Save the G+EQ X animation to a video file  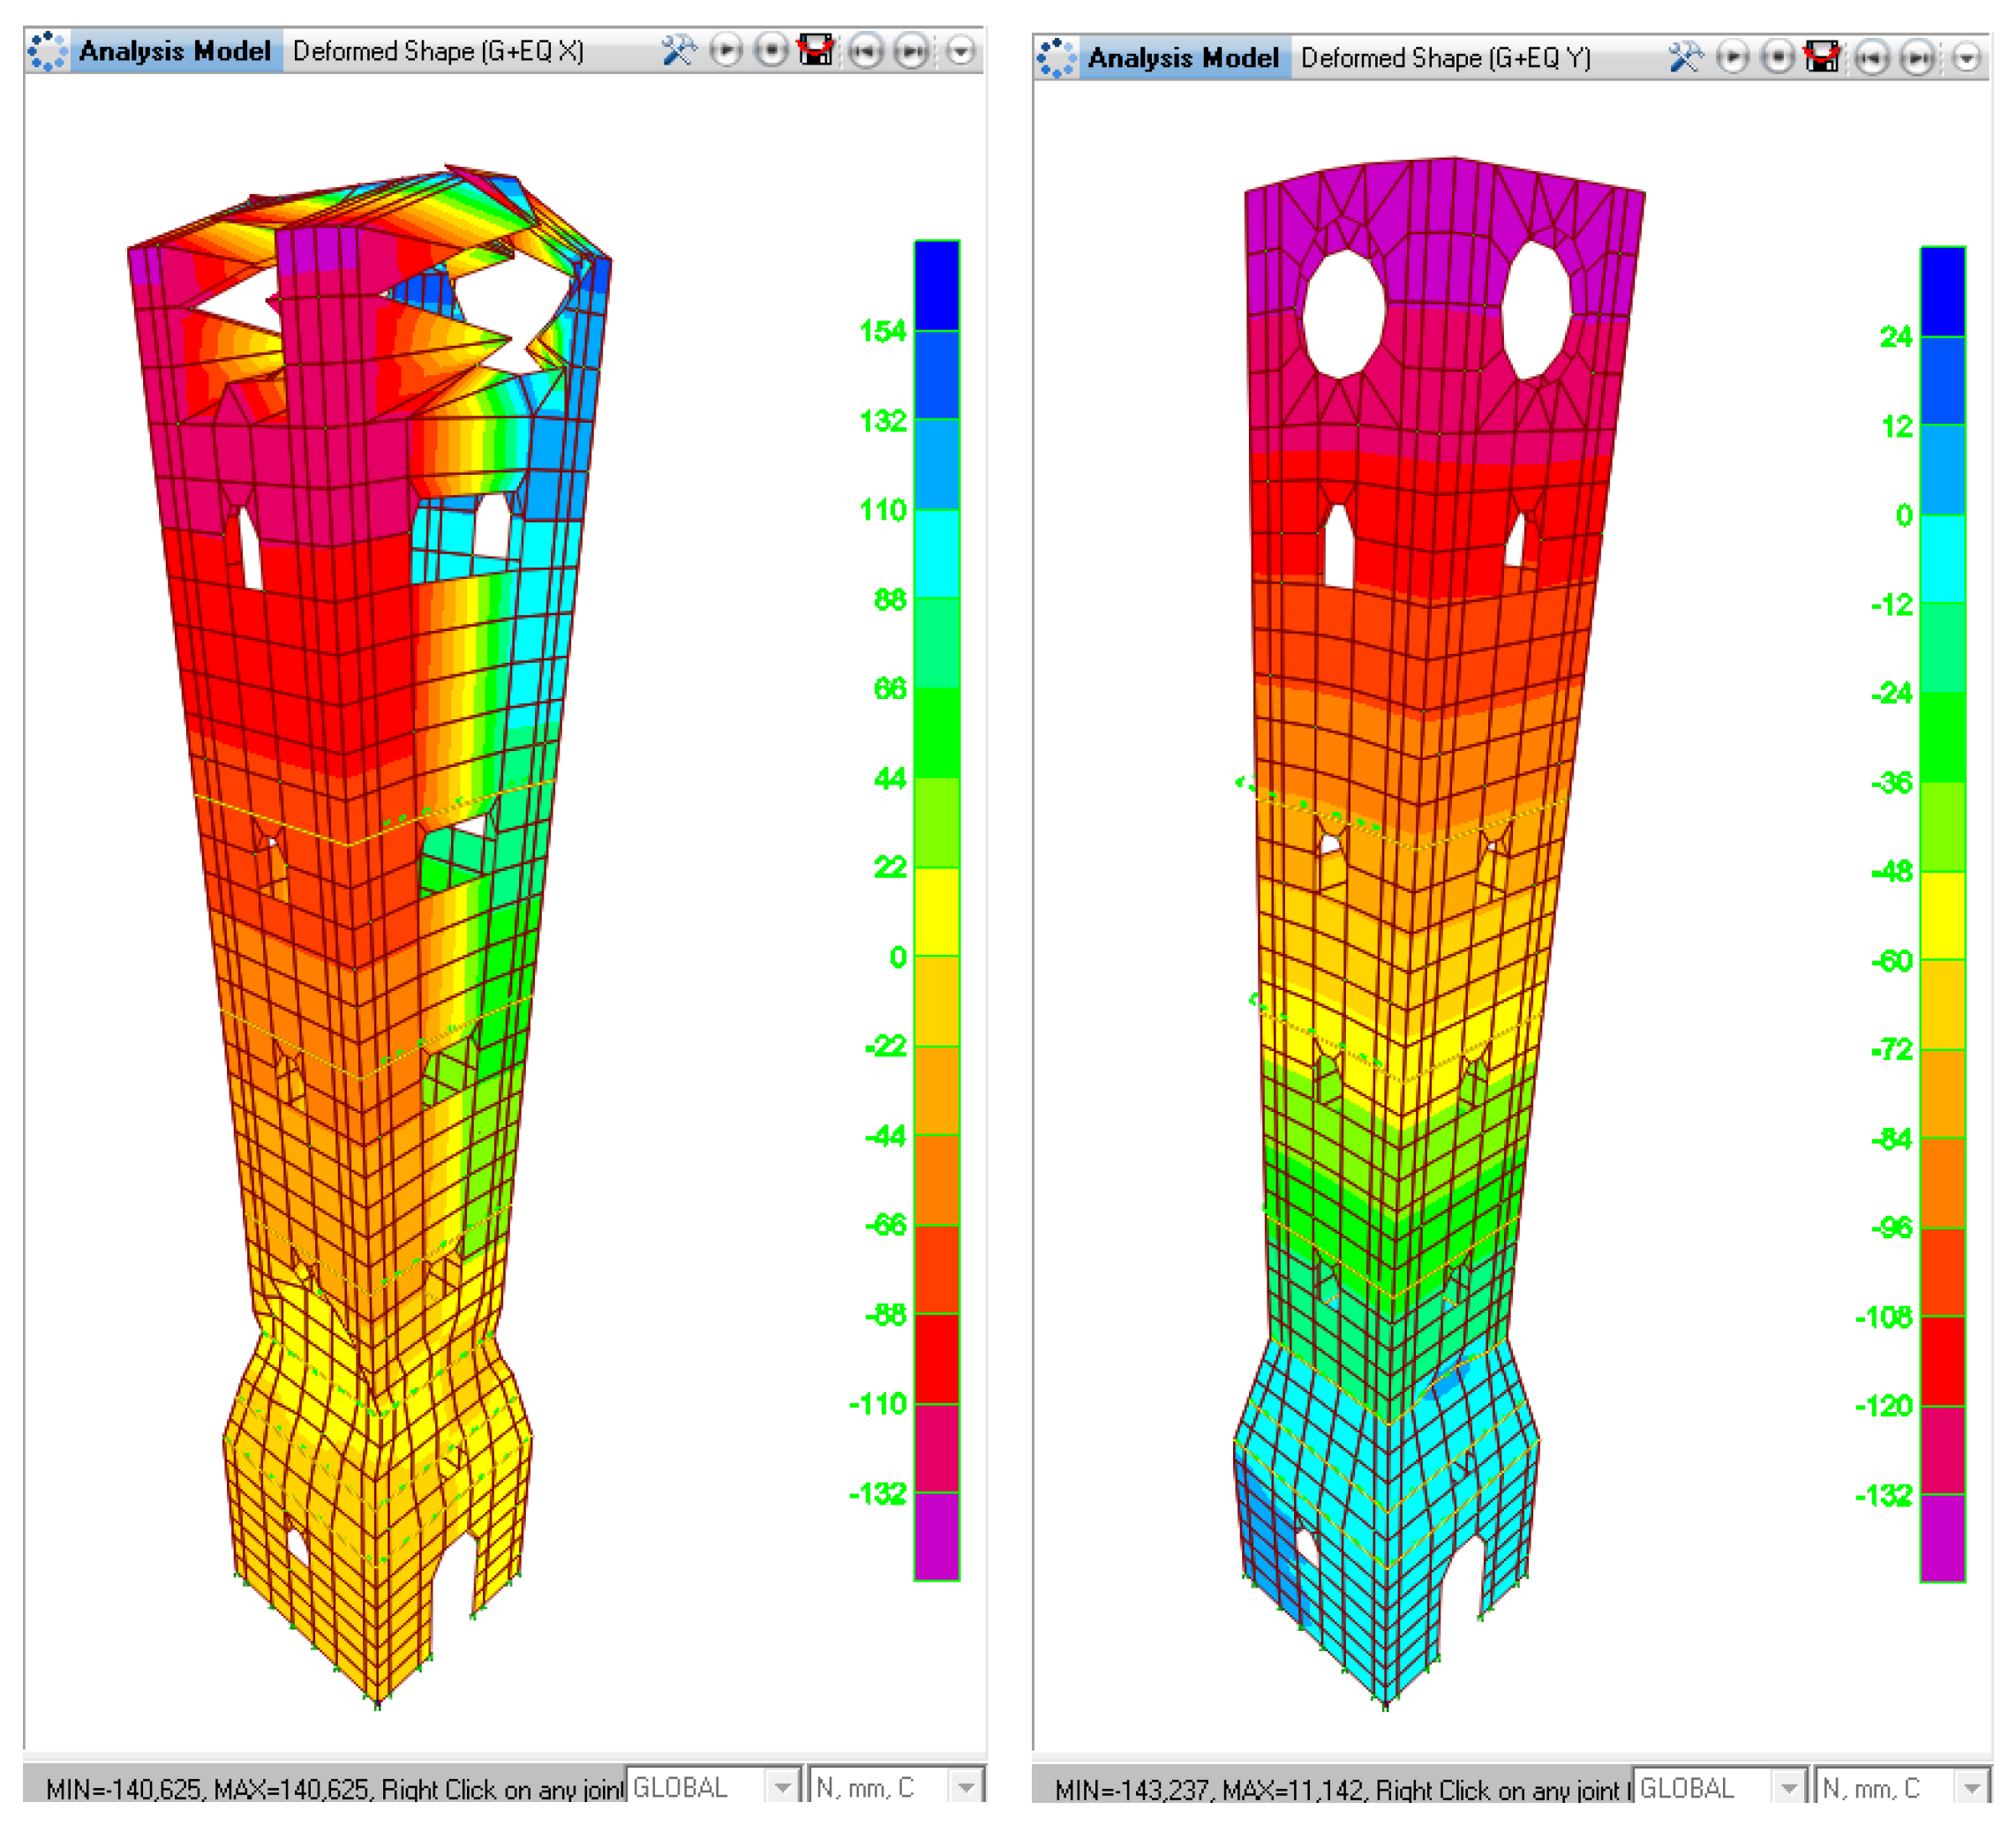816,50
